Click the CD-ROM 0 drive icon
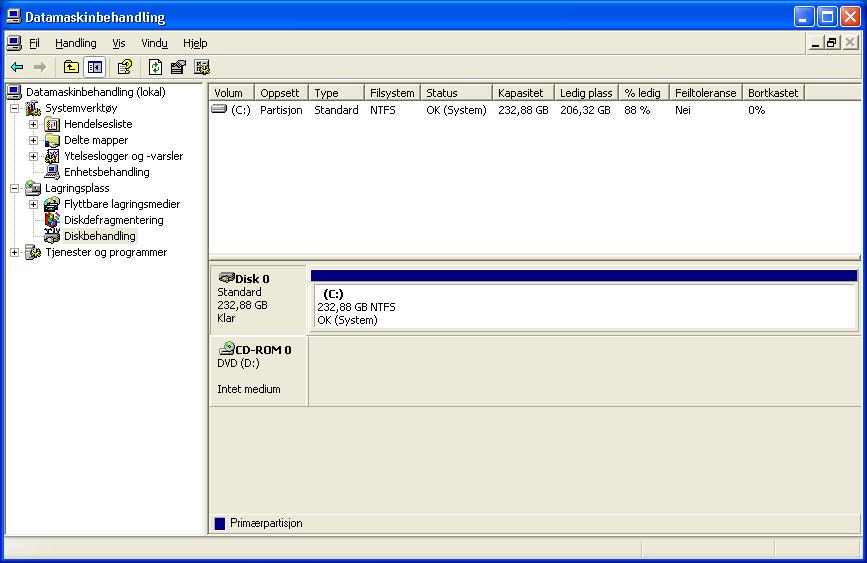This screenshot has height=563, width=867. (x=226, y=348)
